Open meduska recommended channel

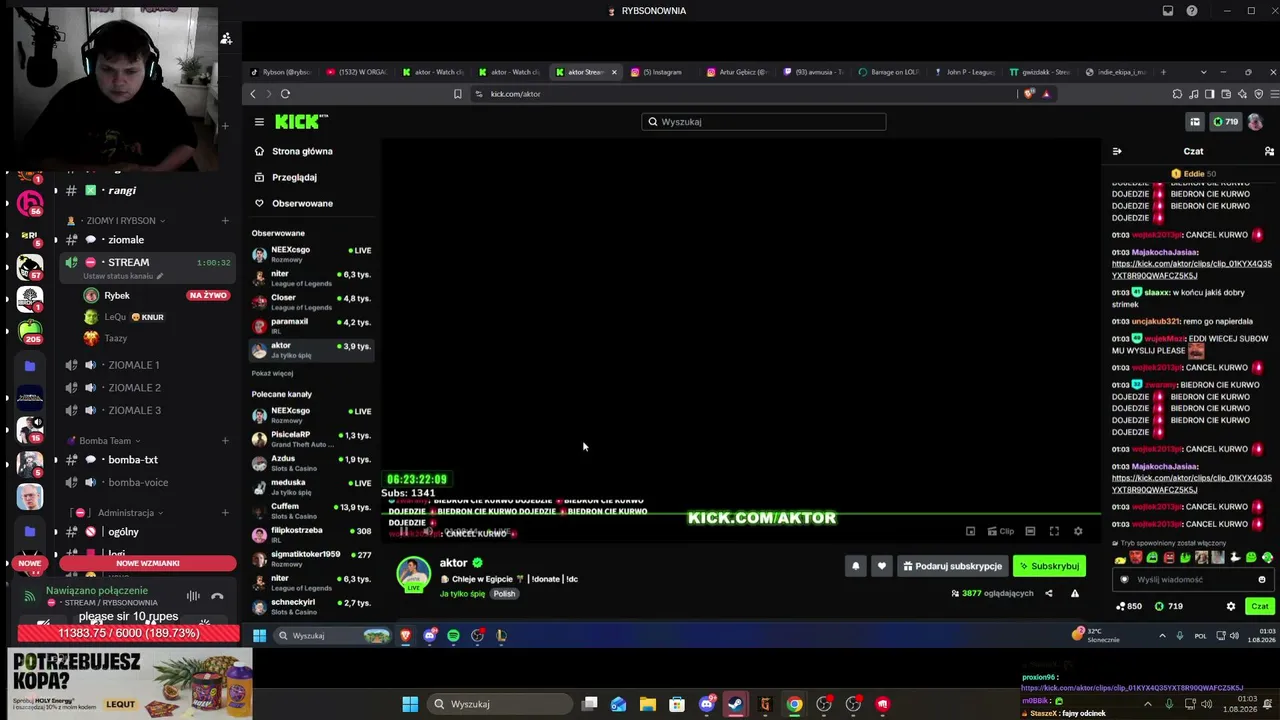tap(311, 487)
